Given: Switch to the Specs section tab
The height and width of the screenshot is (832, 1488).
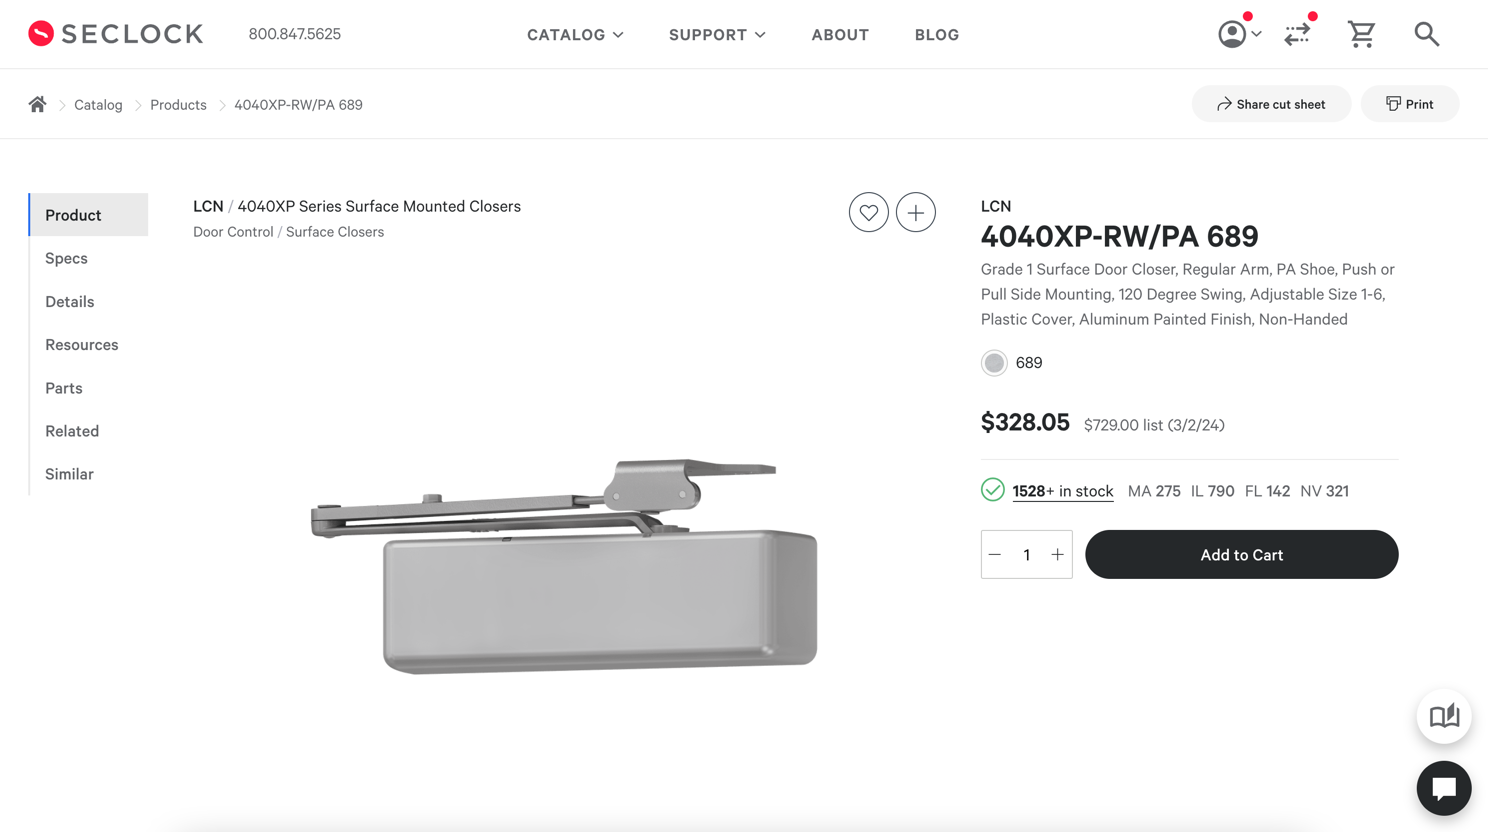Looking at the screenshot, I should click(66, 258).
